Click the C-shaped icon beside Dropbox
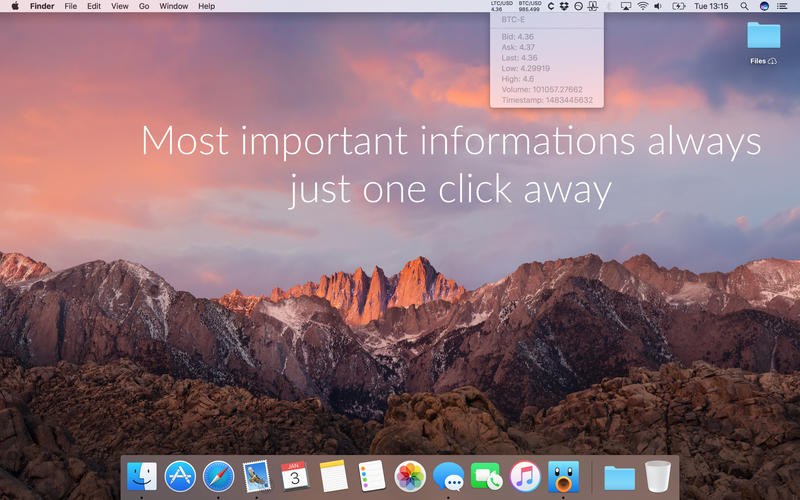 click(551, 6)
